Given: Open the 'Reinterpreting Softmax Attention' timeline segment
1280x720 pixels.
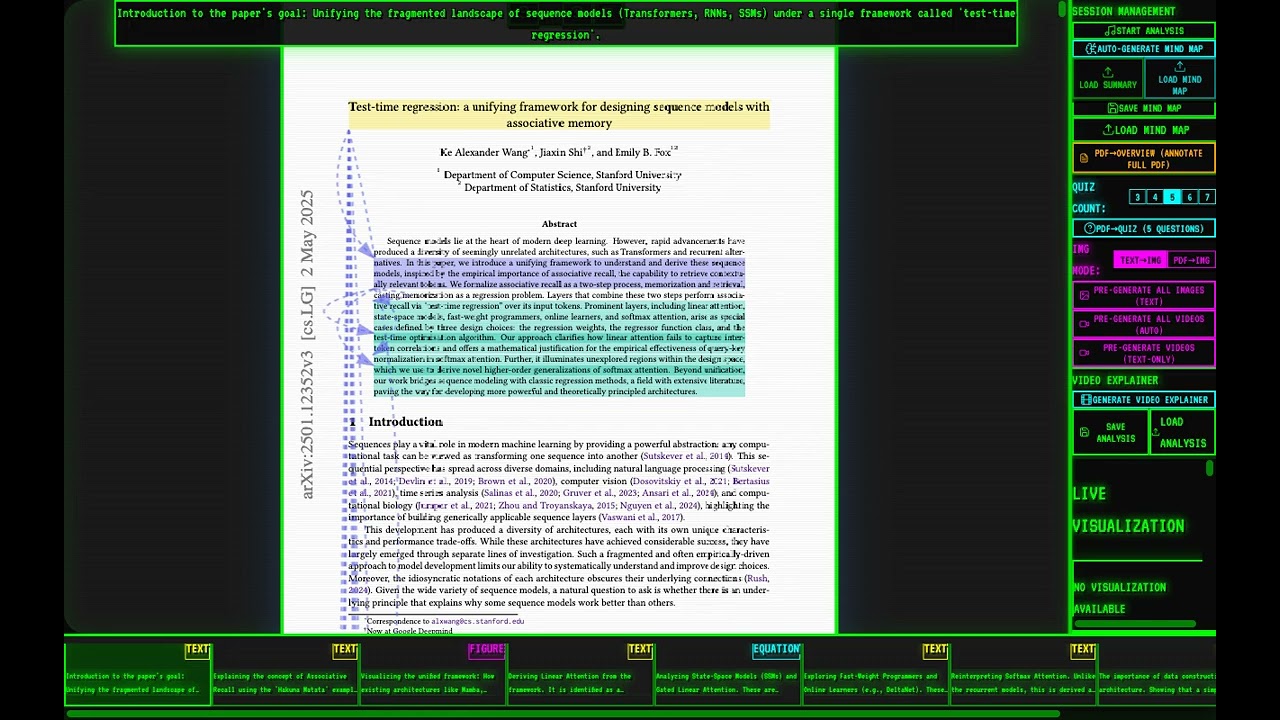Looking at the screenshot, I should [x=1023, y=673].
